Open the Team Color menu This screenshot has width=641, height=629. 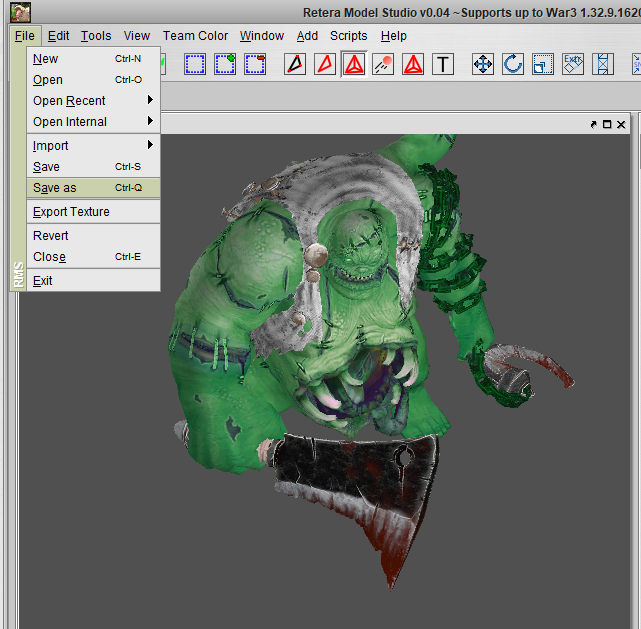[196, 36]
